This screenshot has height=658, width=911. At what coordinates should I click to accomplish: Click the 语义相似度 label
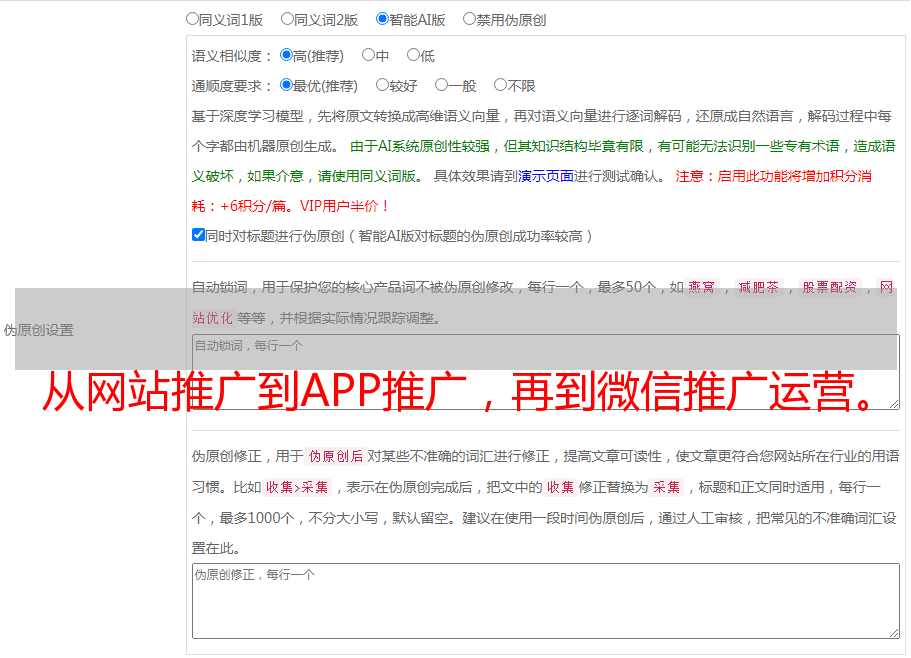pos(232,56)
